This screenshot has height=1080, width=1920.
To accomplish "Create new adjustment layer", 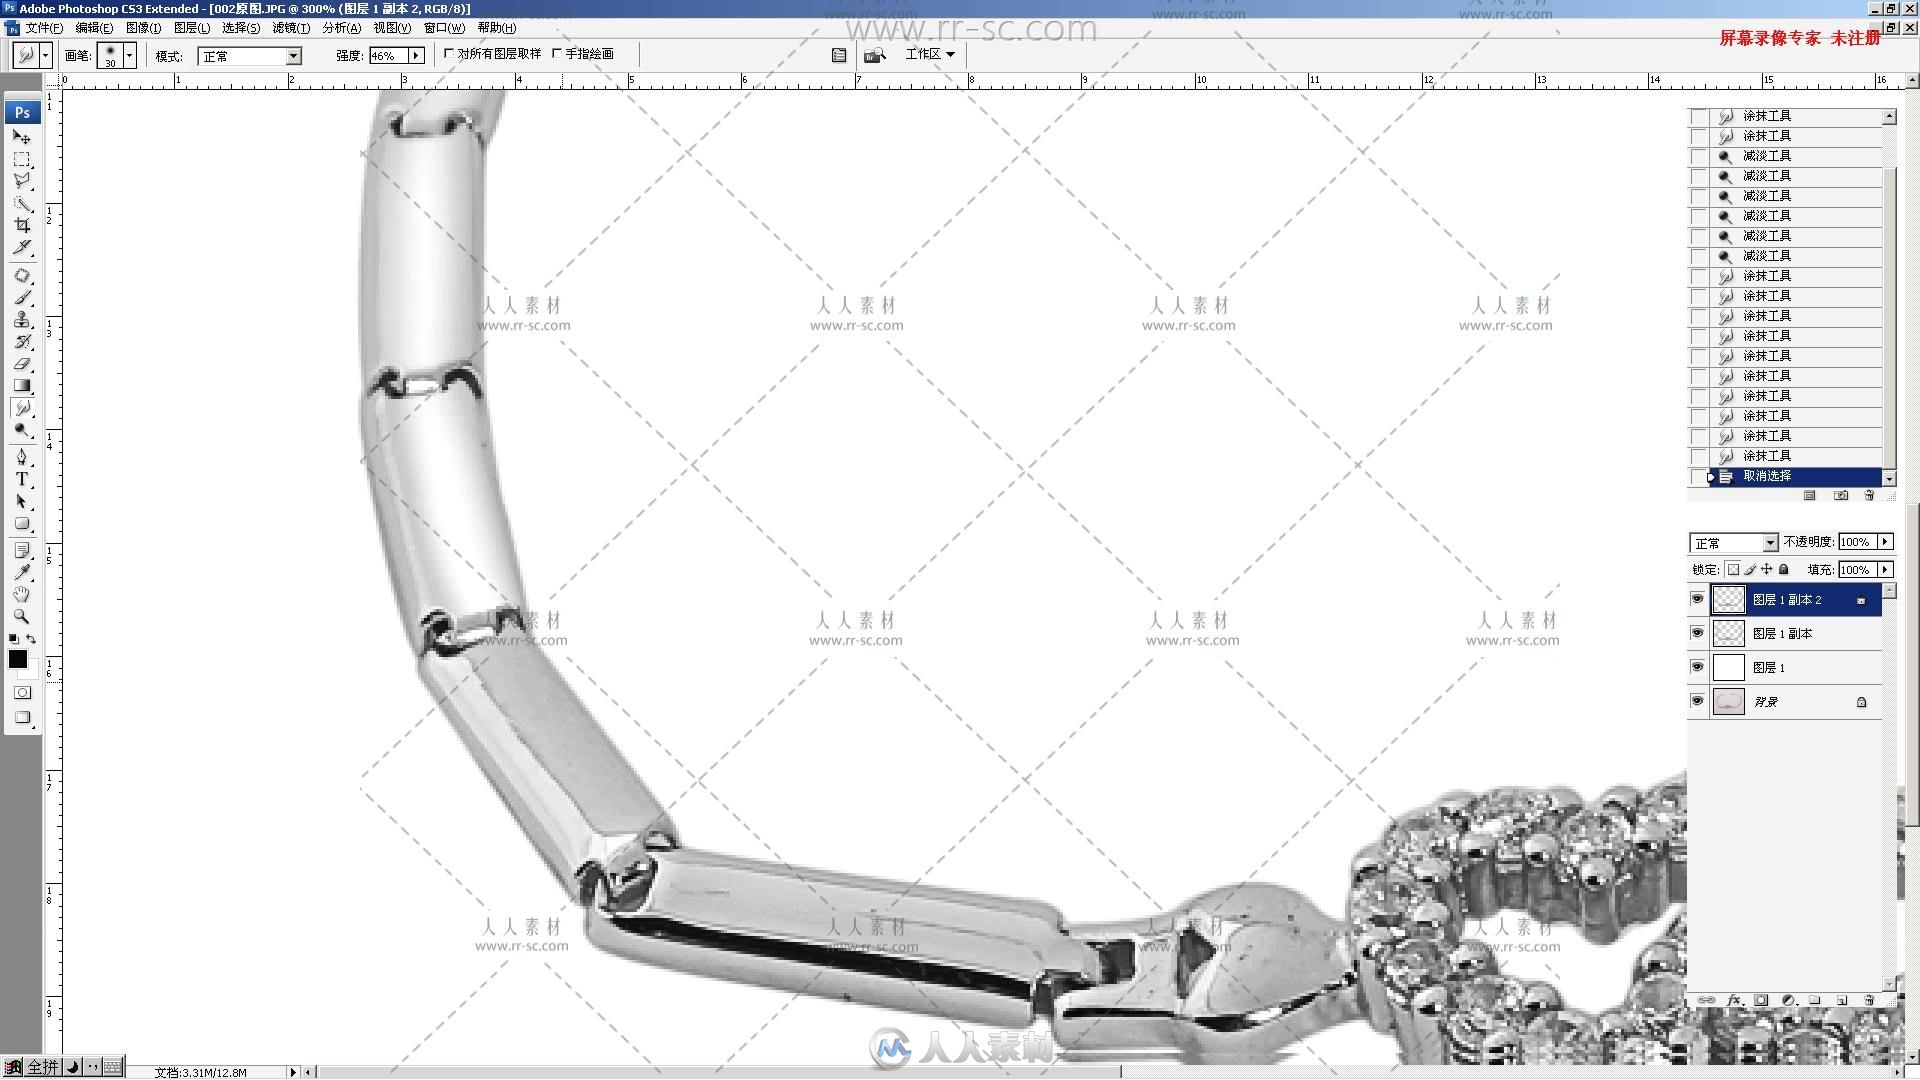I will pos(1789,1000).
